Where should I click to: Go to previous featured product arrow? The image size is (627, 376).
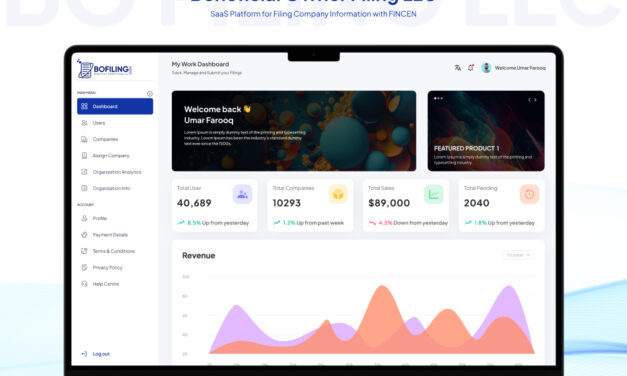pos(530,100)
